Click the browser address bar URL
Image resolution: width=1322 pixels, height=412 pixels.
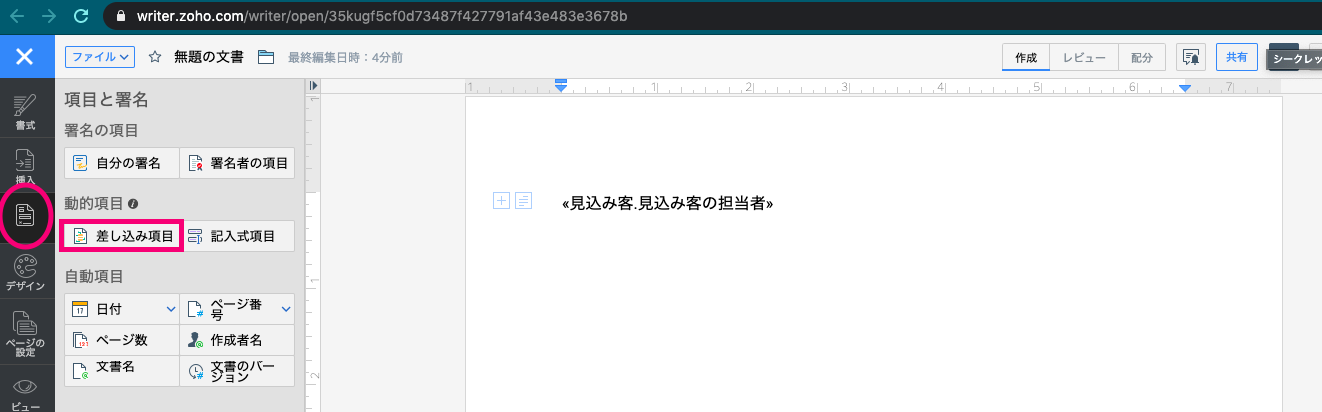383,16
